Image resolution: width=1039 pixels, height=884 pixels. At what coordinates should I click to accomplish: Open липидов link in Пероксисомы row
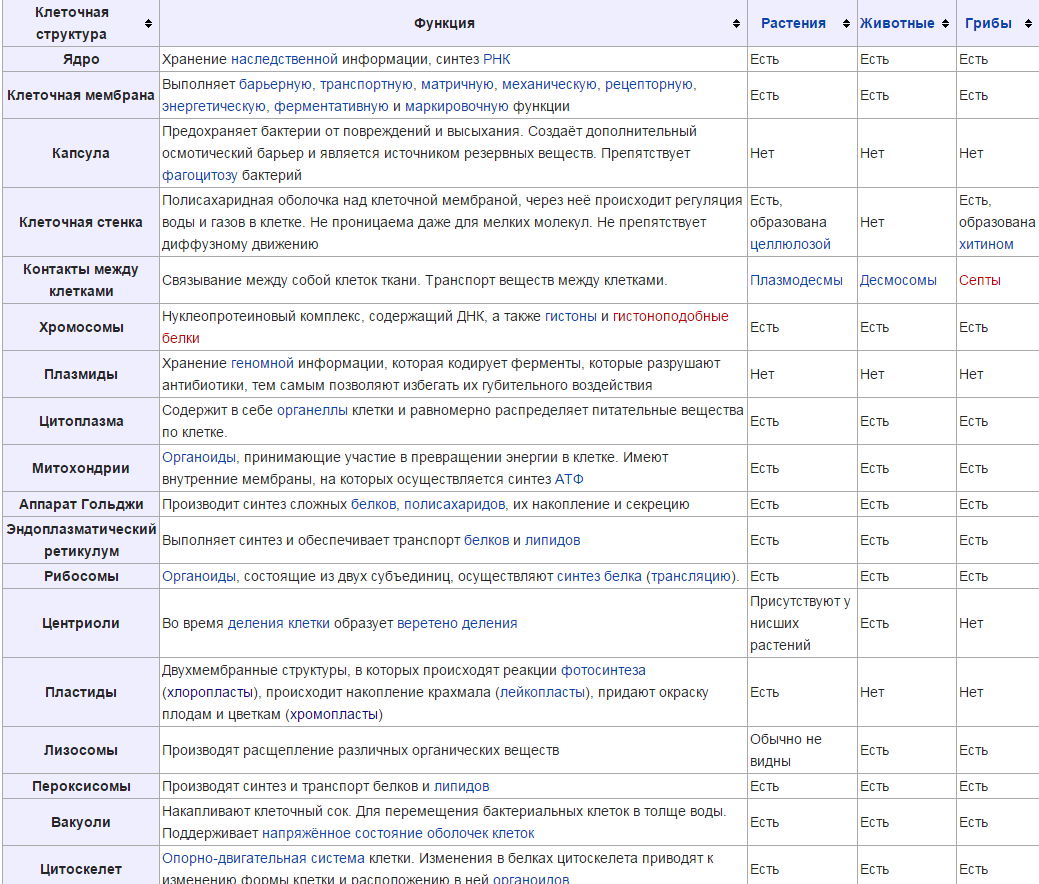[x=461, y=786]
